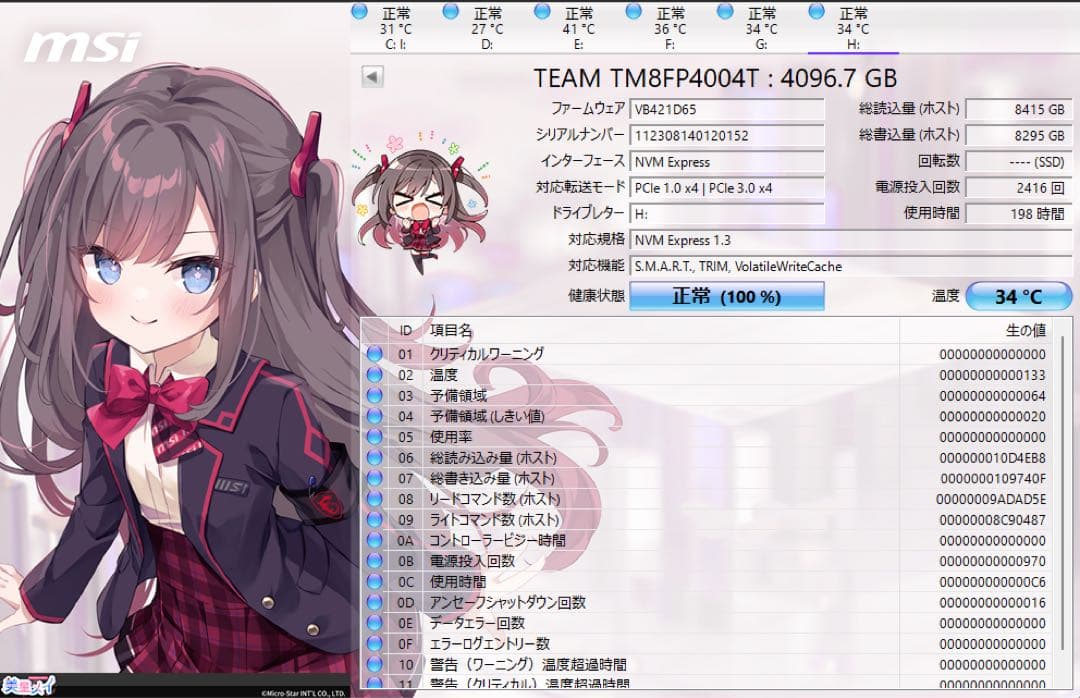Screen dimensions: 1080x698
Task: Switch to drive D: tab
Action: (487, 28)
